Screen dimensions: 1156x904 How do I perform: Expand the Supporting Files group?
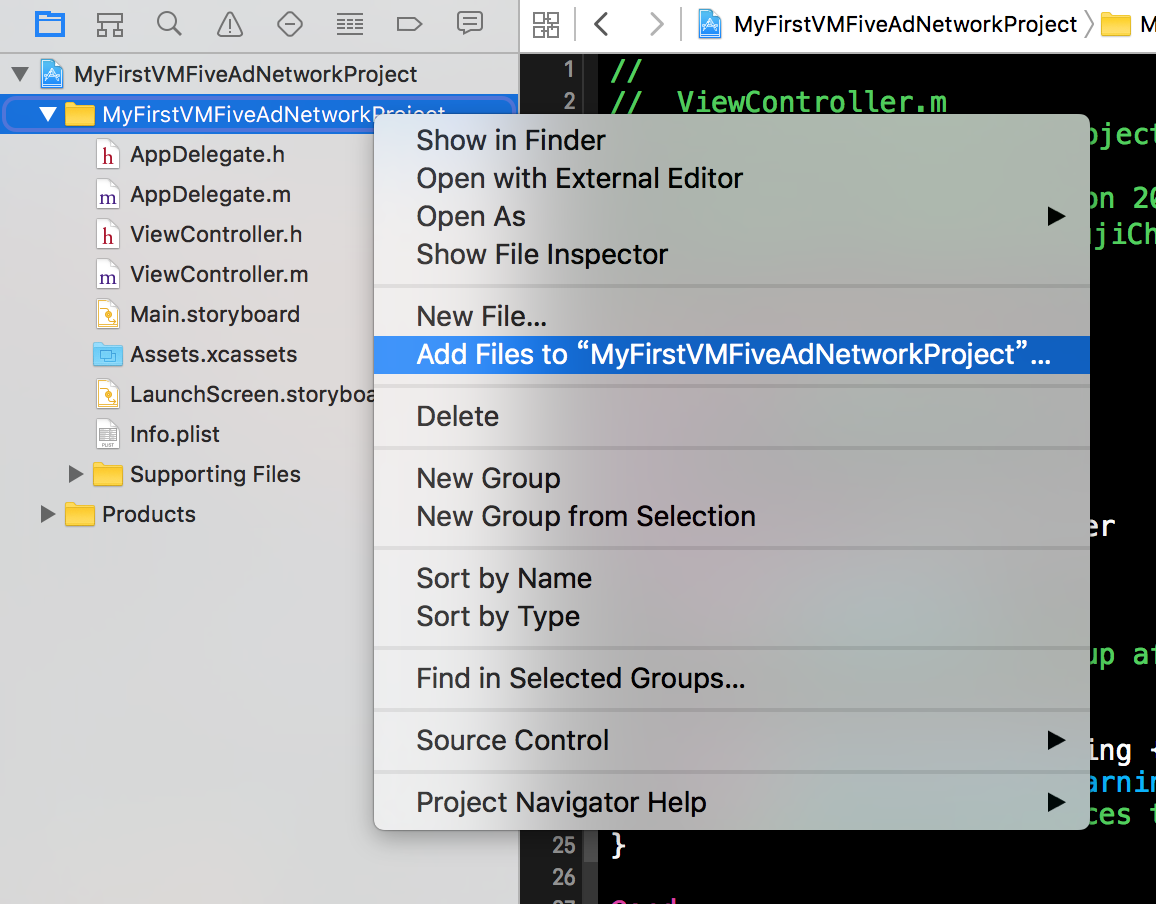point(76,474)
